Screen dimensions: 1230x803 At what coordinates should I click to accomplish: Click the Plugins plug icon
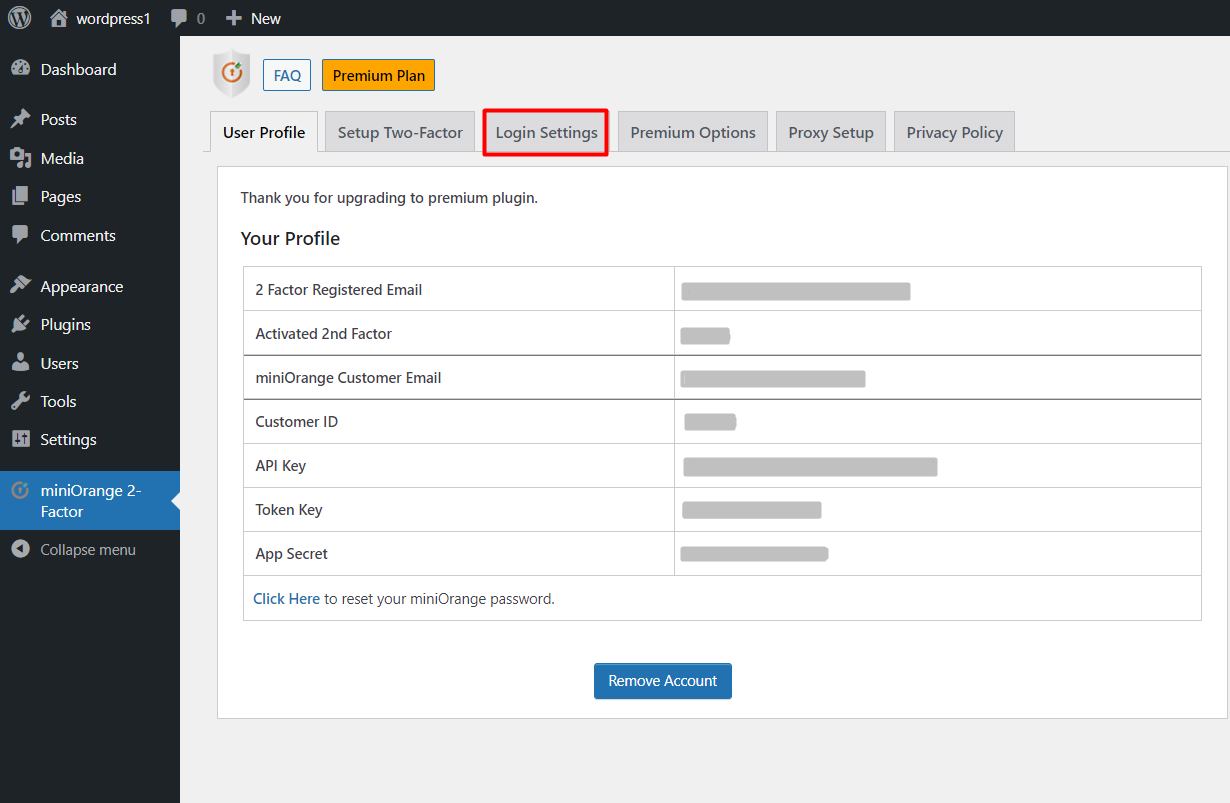[x=20, y=324]
